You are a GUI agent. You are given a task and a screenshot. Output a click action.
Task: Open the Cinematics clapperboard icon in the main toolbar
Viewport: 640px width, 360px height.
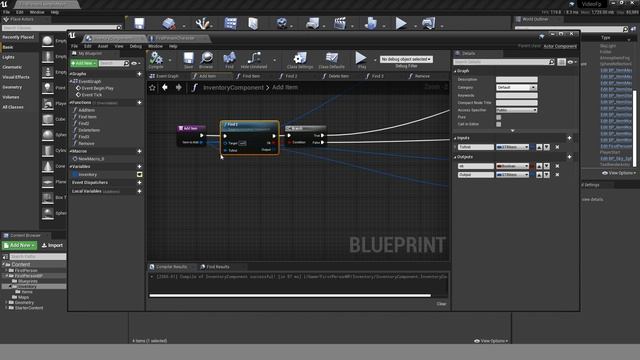click(340, 23)
